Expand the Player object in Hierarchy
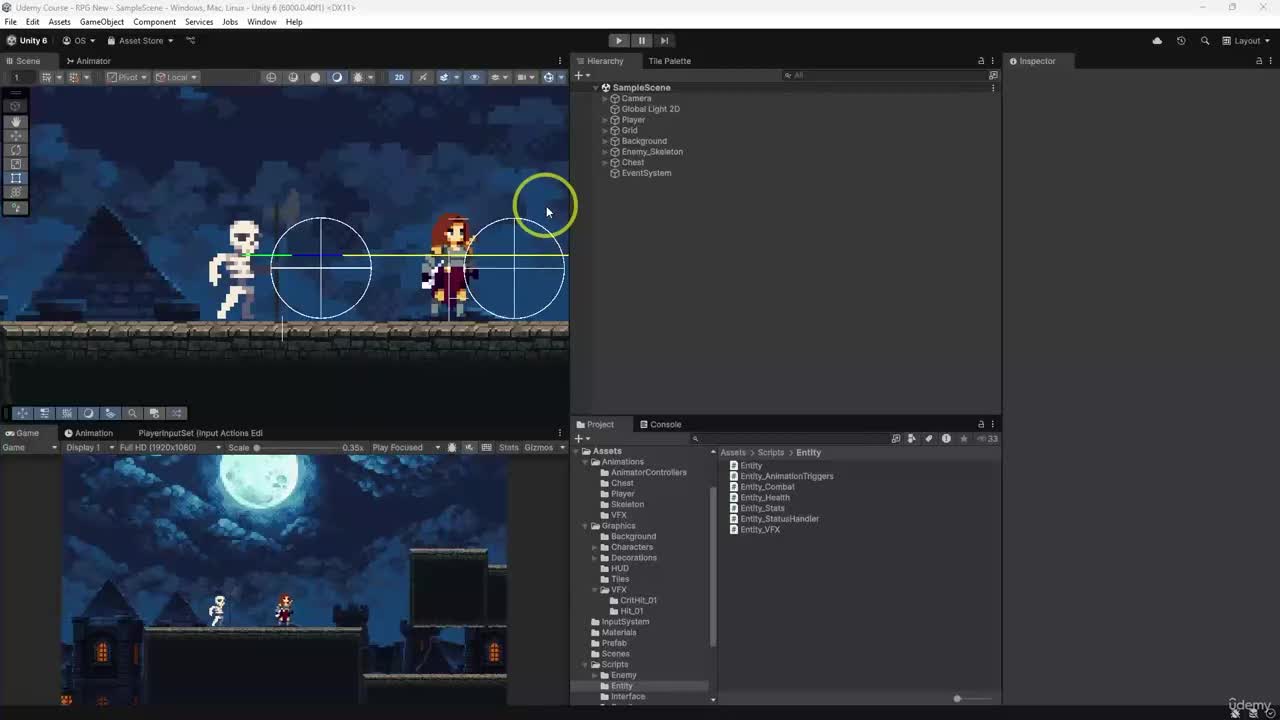The width and height of the screenshot is (1280, 720). [x=605, y=120]
